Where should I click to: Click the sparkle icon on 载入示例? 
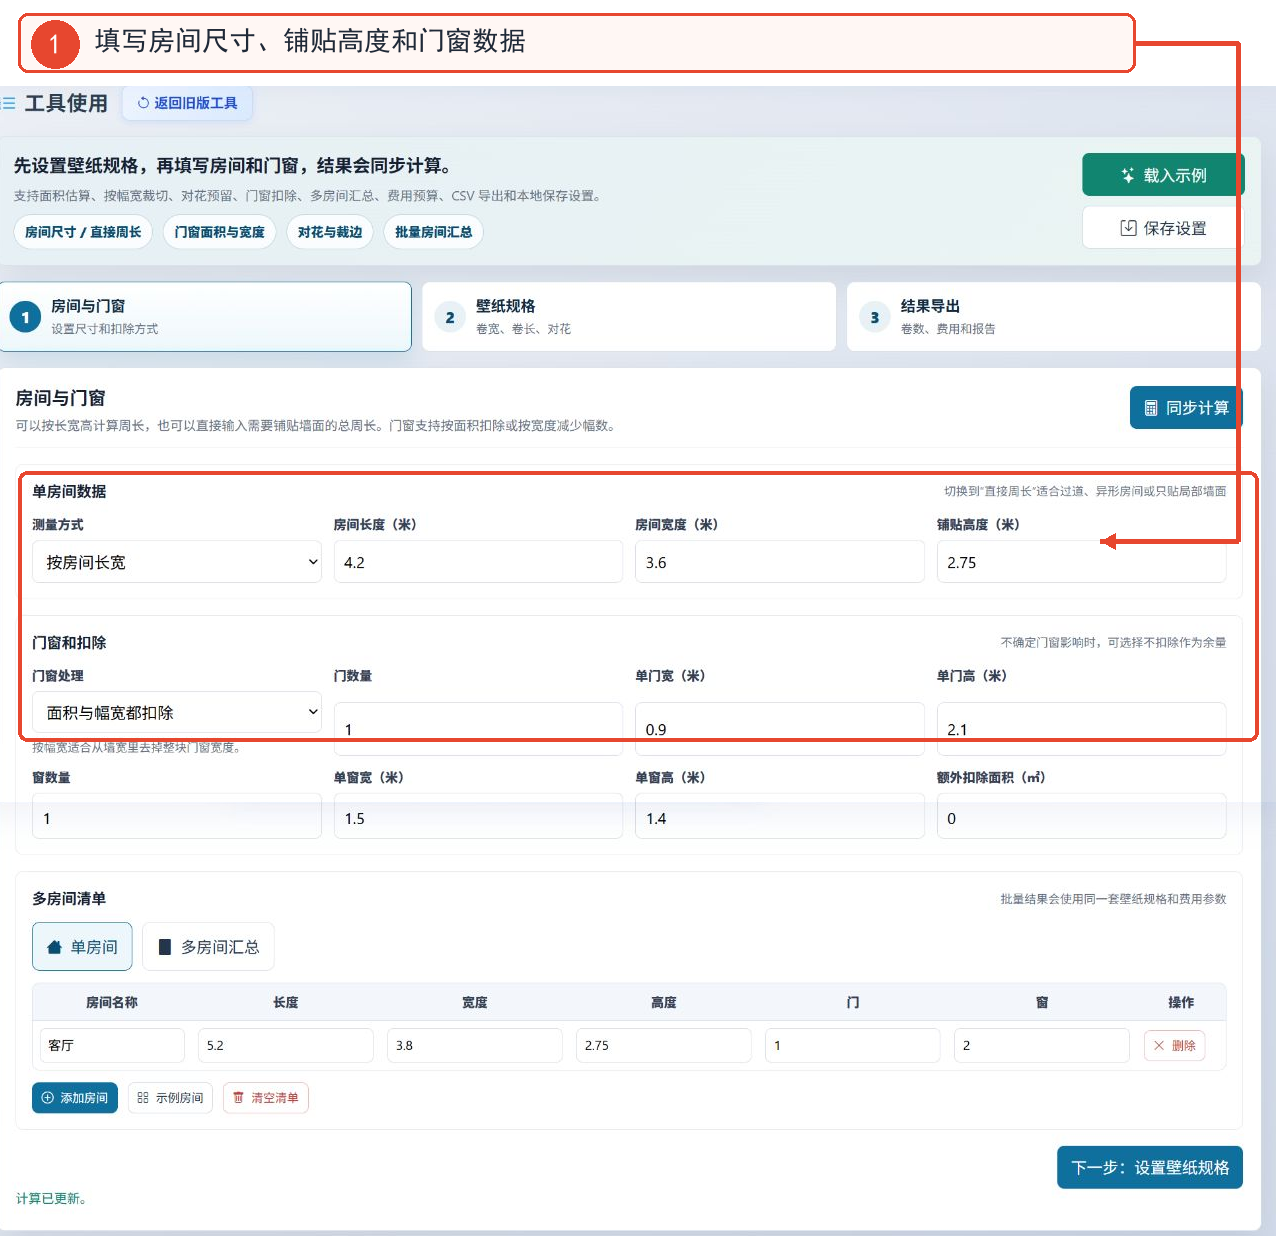point(1127,175)
